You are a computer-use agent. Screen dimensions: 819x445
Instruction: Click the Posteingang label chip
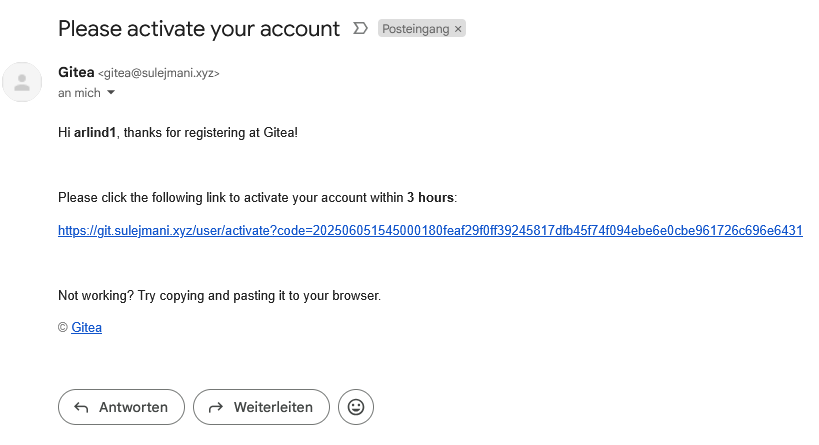tap(415, 30)
